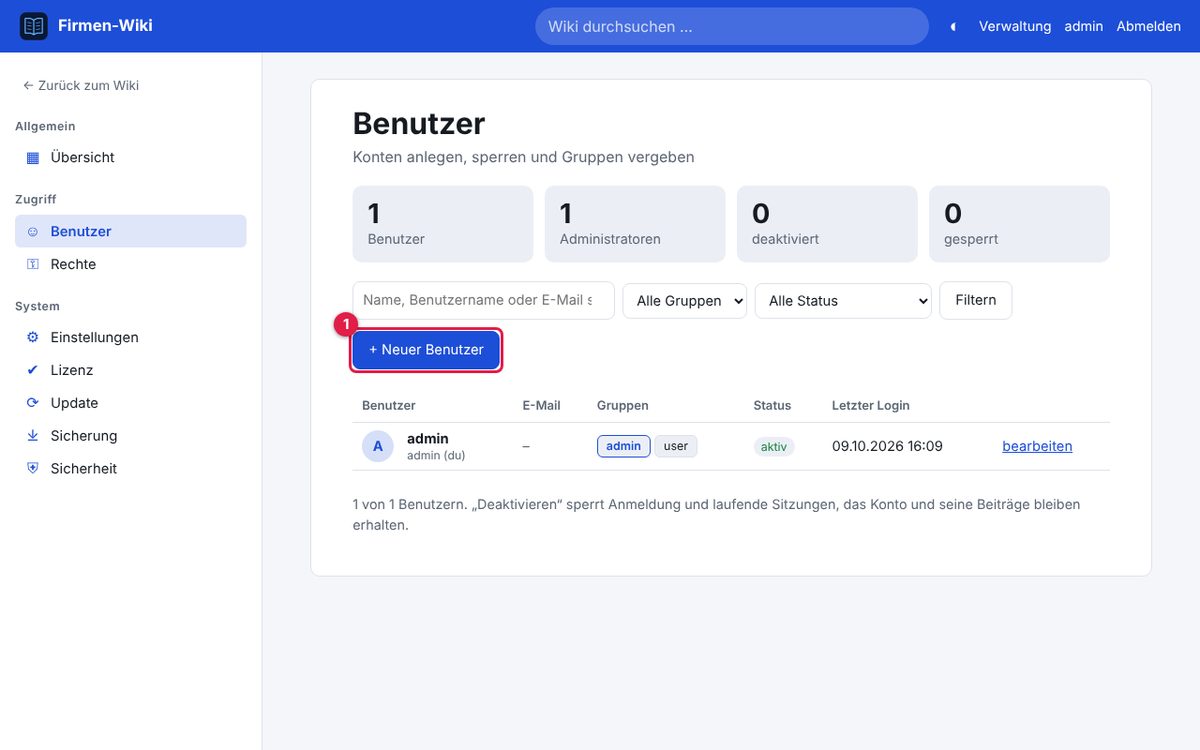Click the green "aktiv" status badge
The image size is (1200, 750).
click(x=774, y=447)
